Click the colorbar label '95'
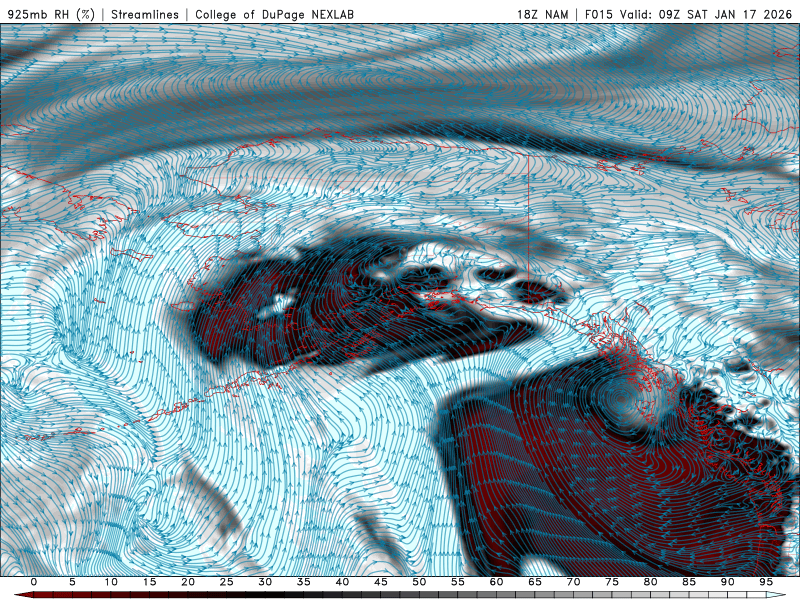This screenshot has width=800, height=600. (x=766, y=582)
